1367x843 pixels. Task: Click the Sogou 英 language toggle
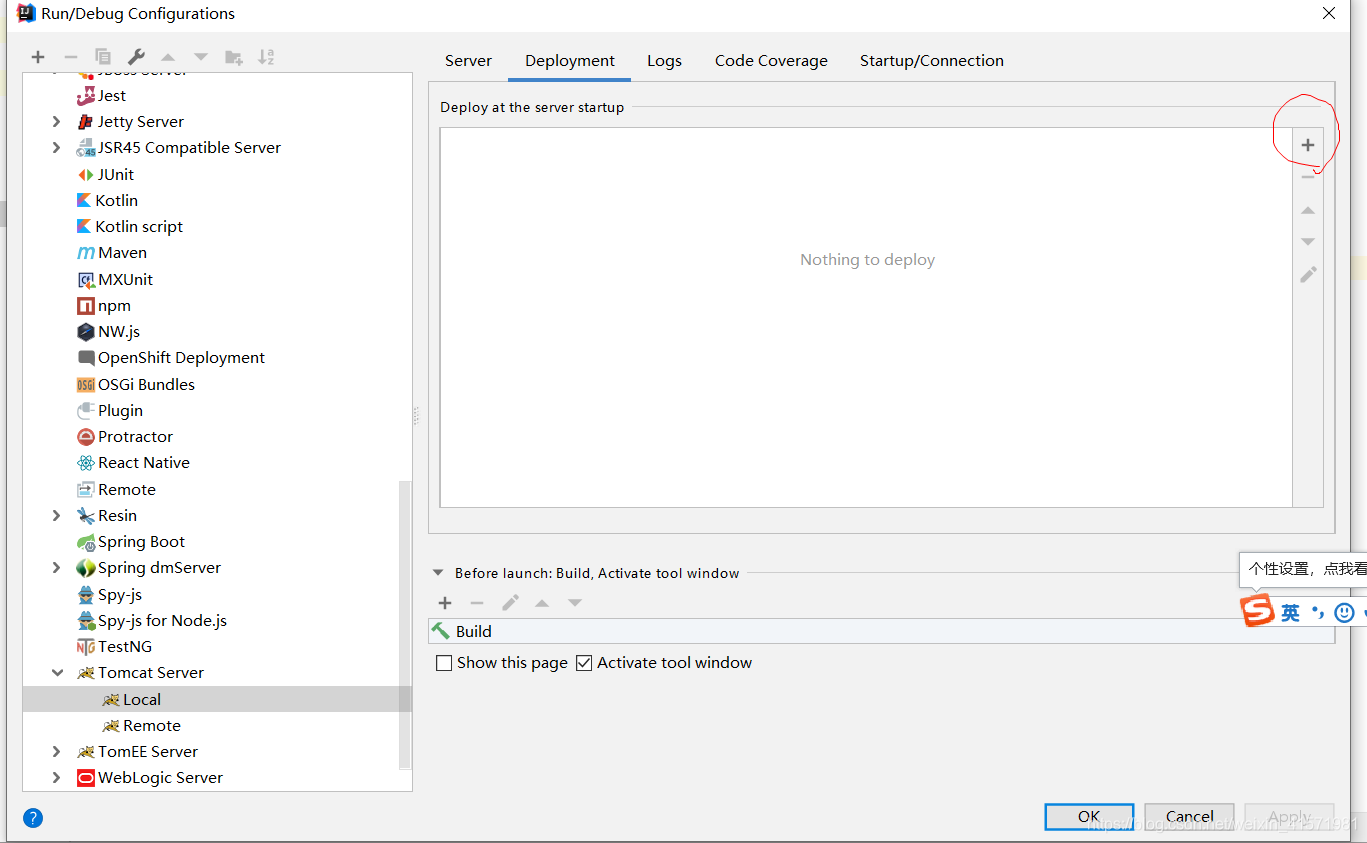(x=1291, y=612)
